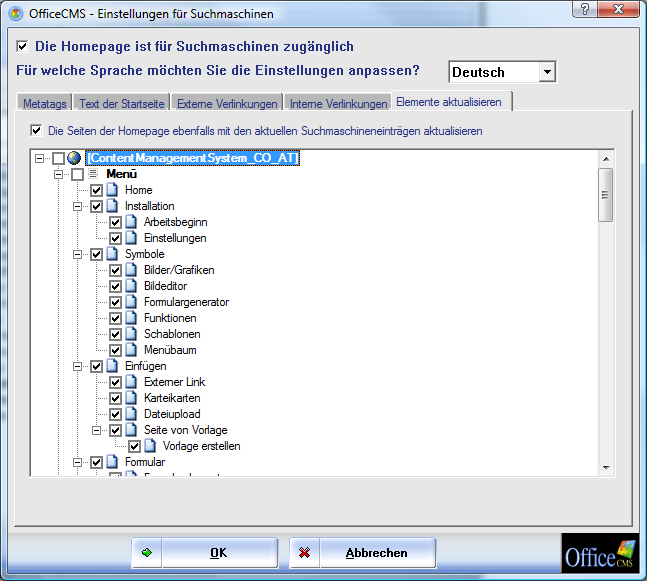
Task: Click the page icon next to Formular
Action: 112,462
